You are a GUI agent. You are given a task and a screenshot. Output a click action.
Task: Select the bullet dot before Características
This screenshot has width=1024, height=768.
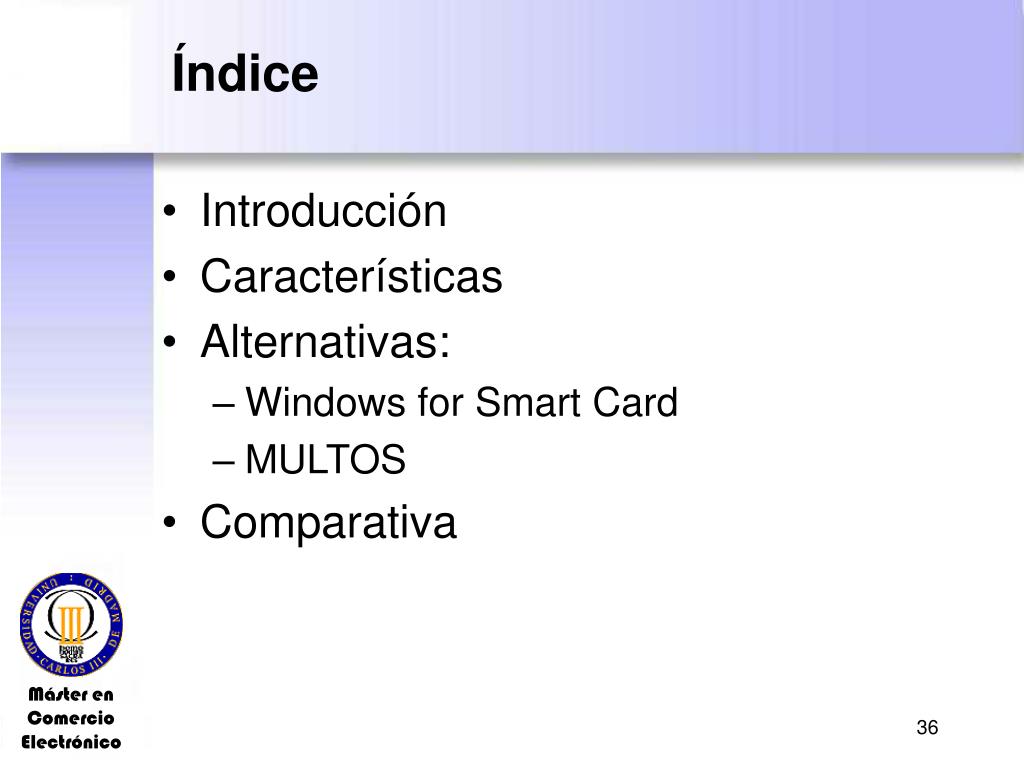click(170, 277)
